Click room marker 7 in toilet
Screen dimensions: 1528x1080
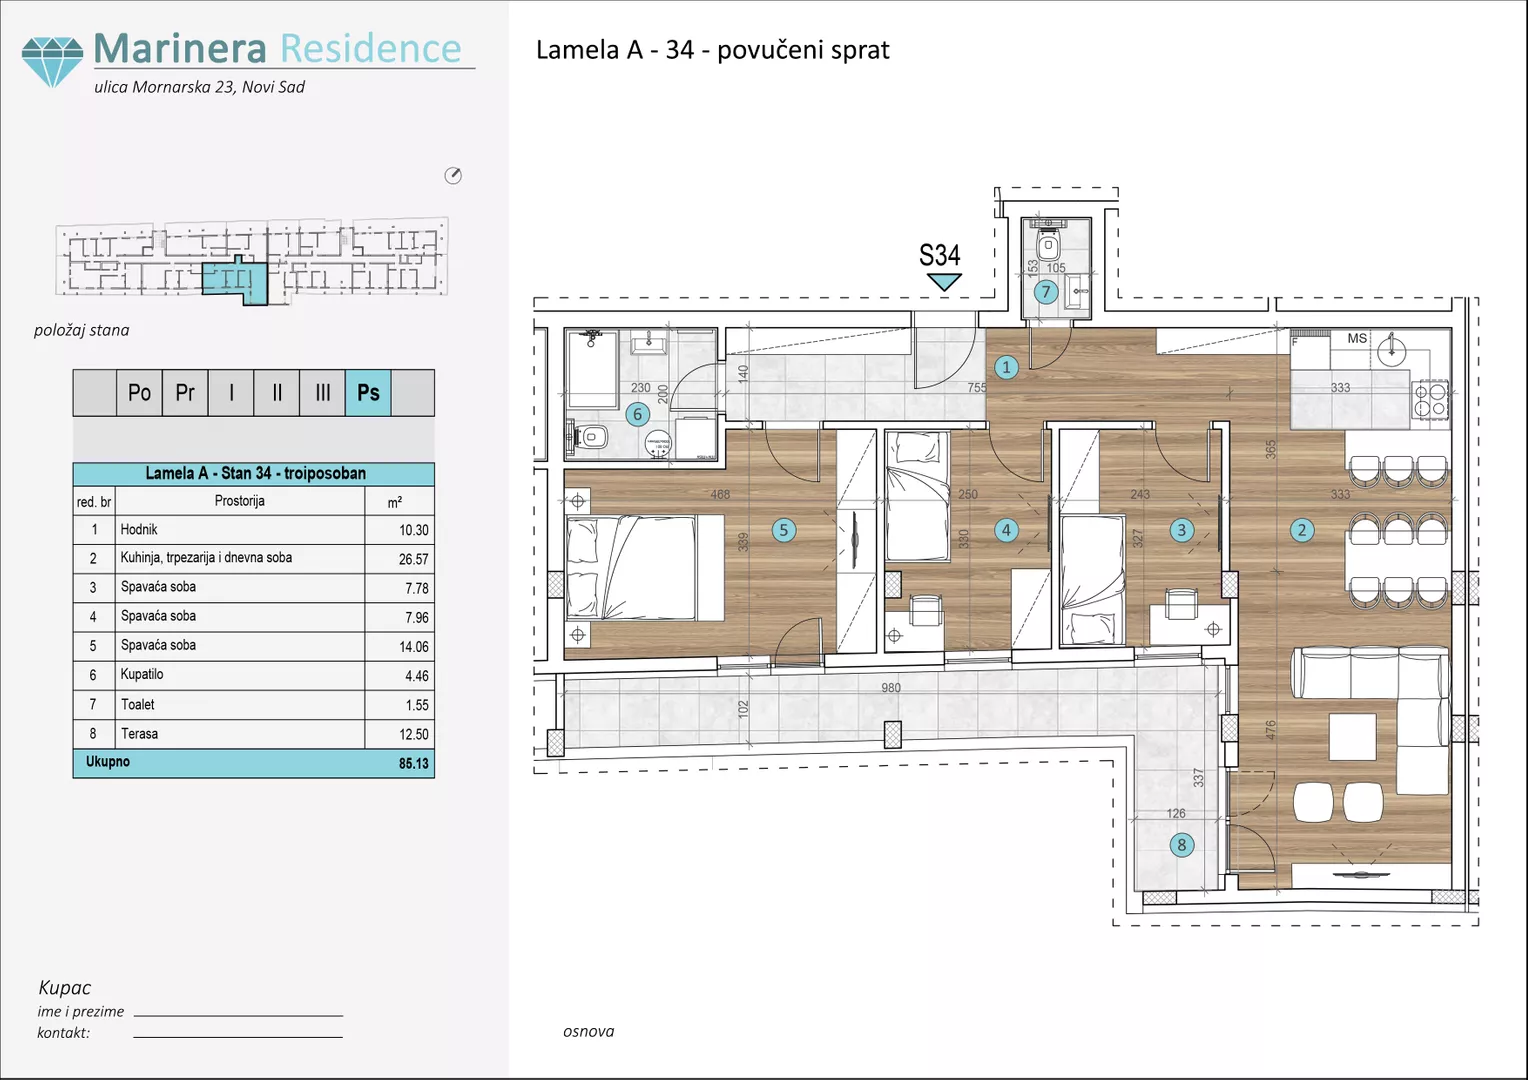(x=1046, y=292)
